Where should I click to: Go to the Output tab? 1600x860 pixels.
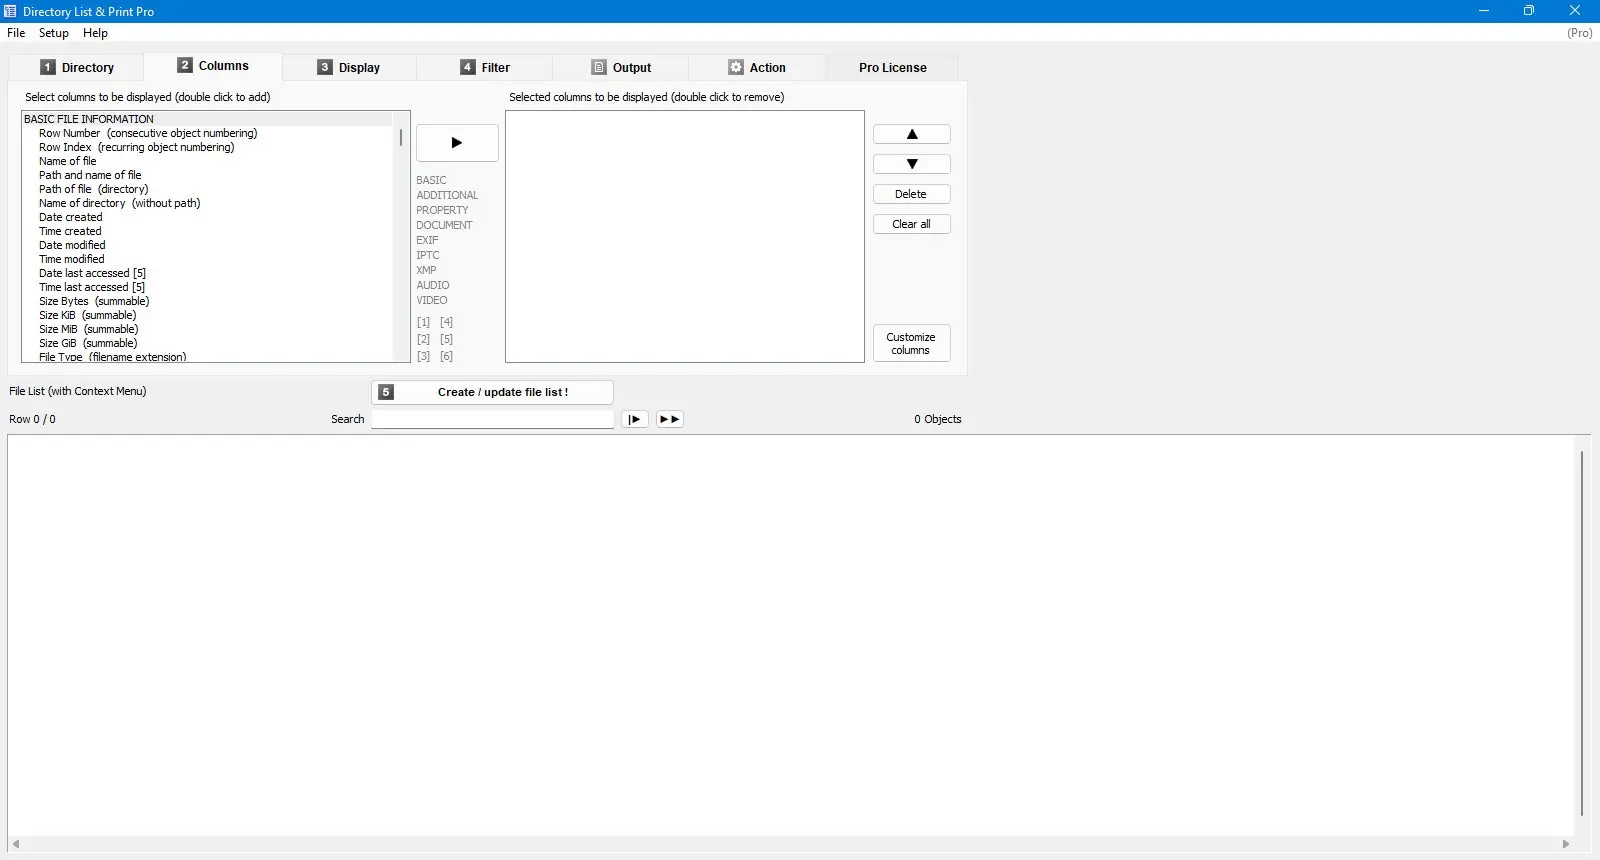(x=621, y=67)
